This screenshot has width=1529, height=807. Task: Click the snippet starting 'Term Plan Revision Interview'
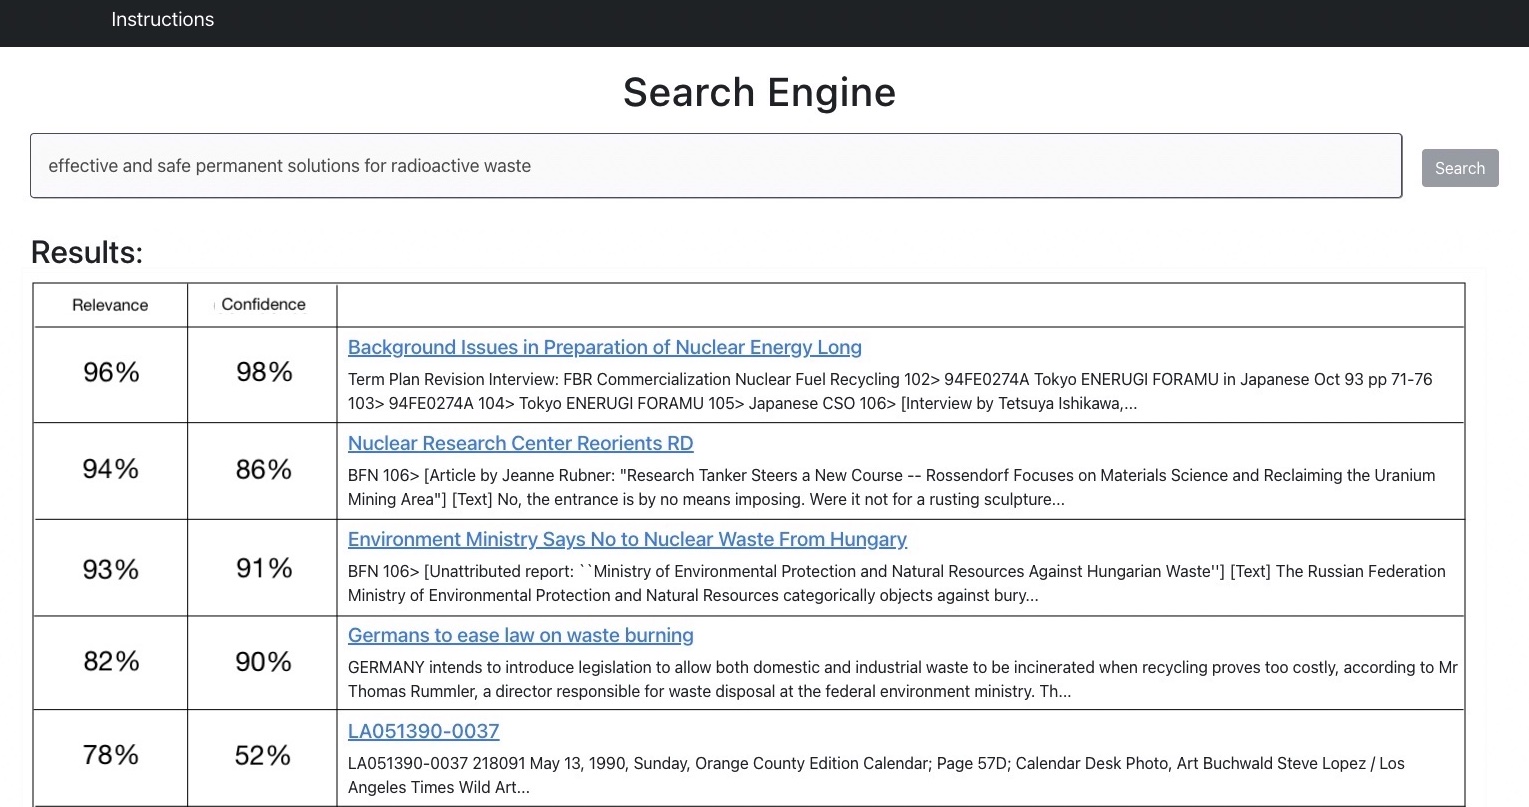tap(890, 392)
